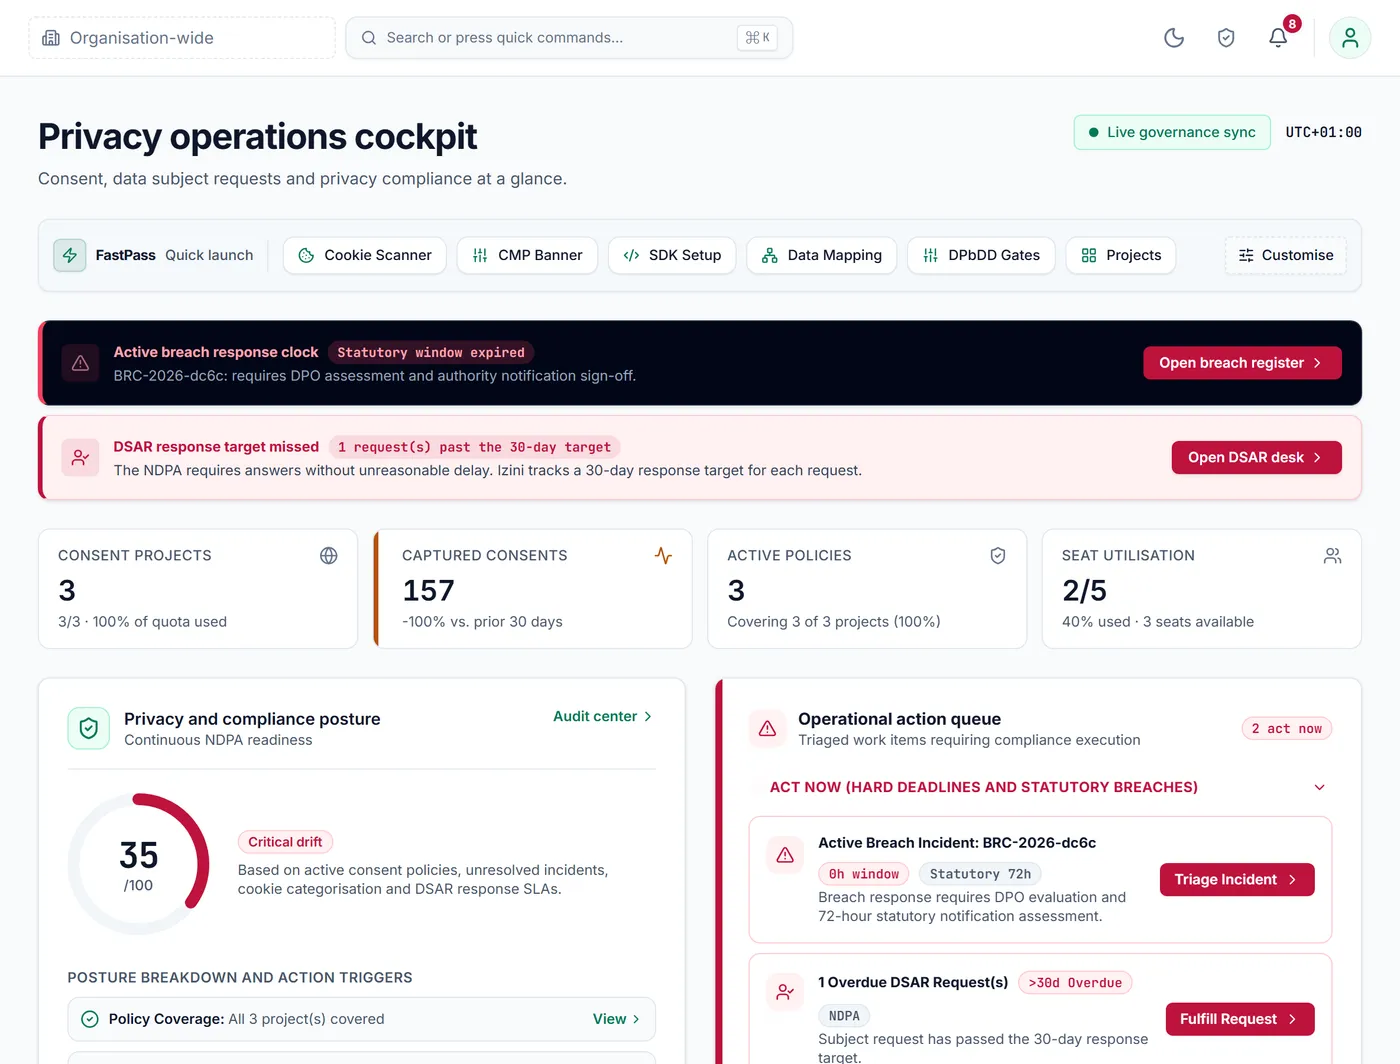Click Open DSAR desk button
The image size is (1400, 1064).
(1256, 458)
